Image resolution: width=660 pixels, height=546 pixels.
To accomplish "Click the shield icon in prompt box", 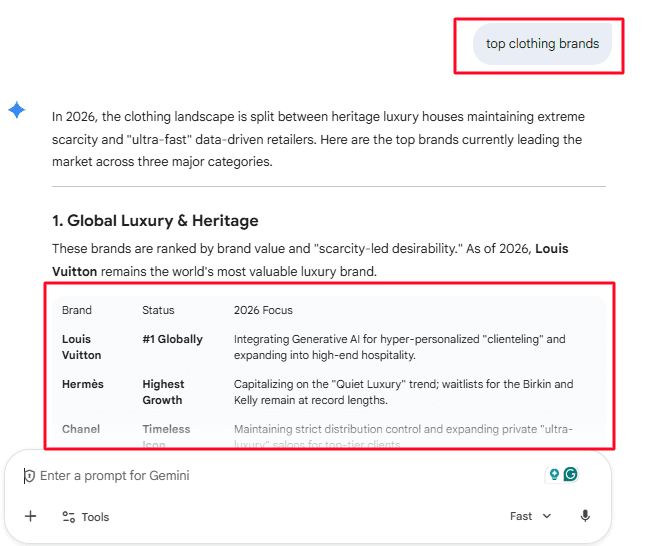I will 29,476.
